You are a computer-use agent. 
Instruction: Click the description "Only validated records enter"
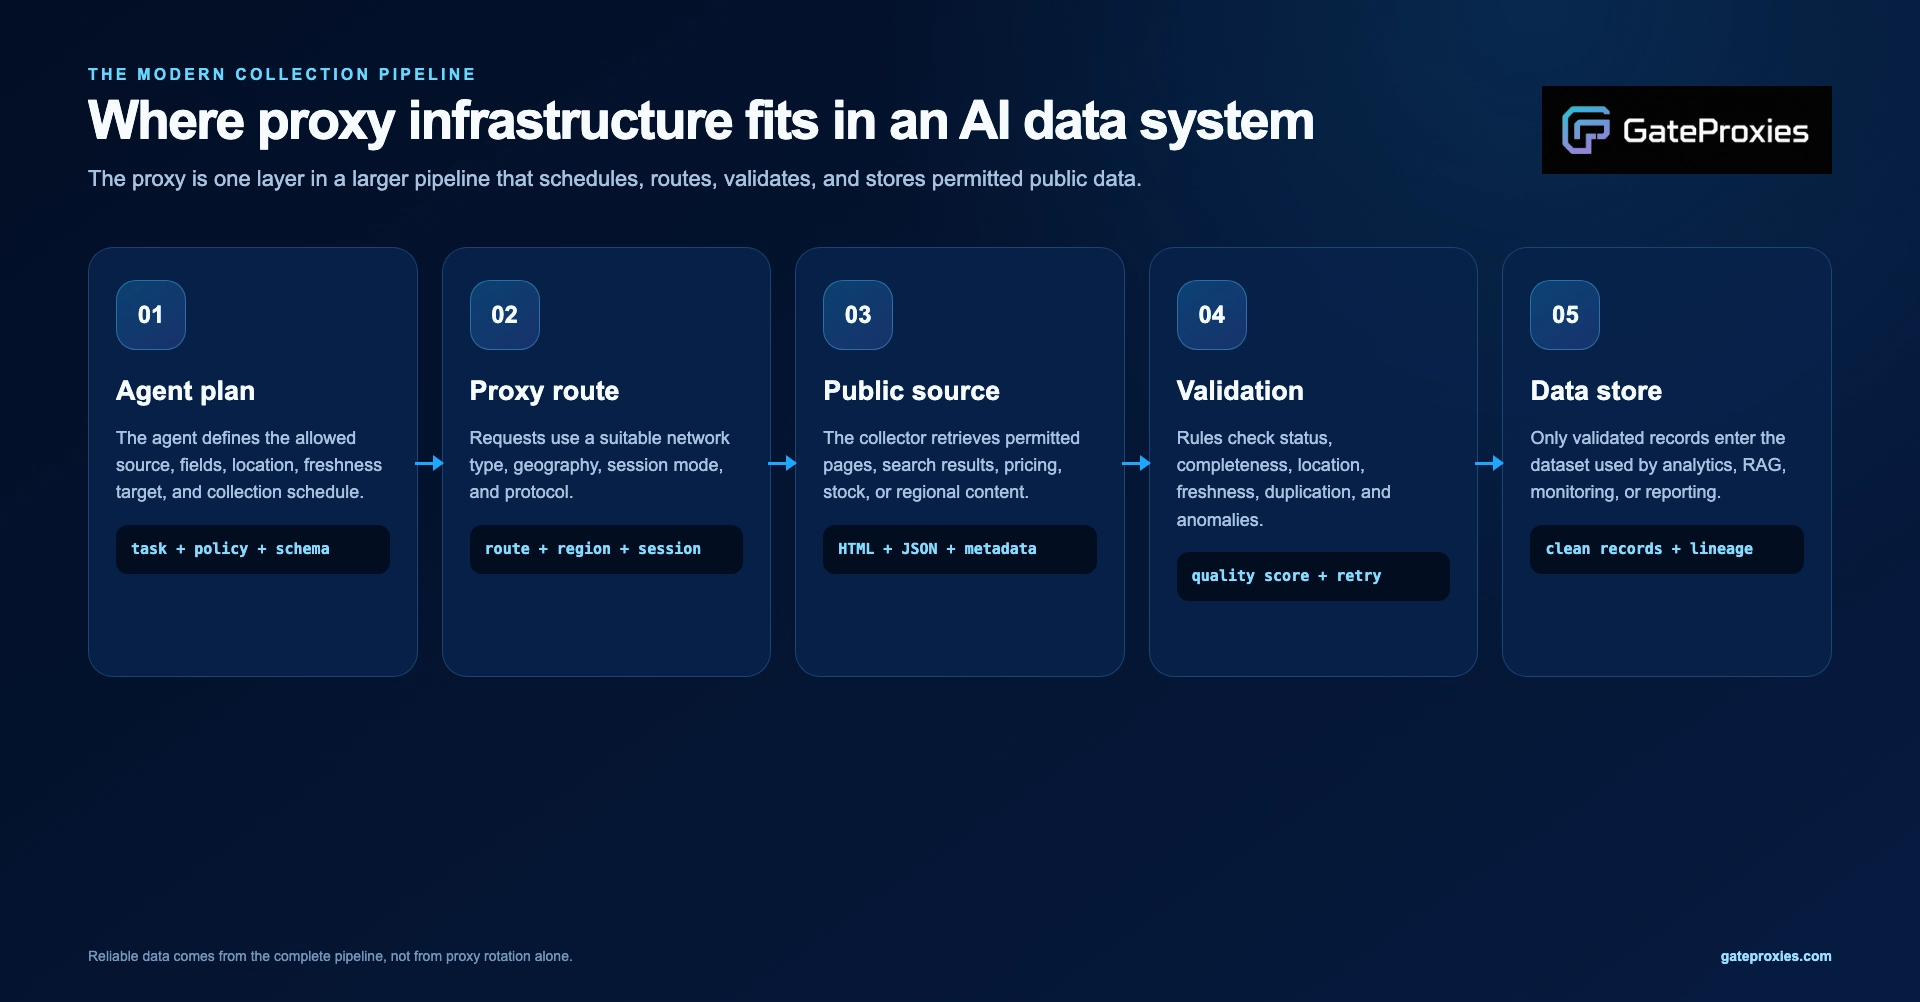click(1658, 465)
